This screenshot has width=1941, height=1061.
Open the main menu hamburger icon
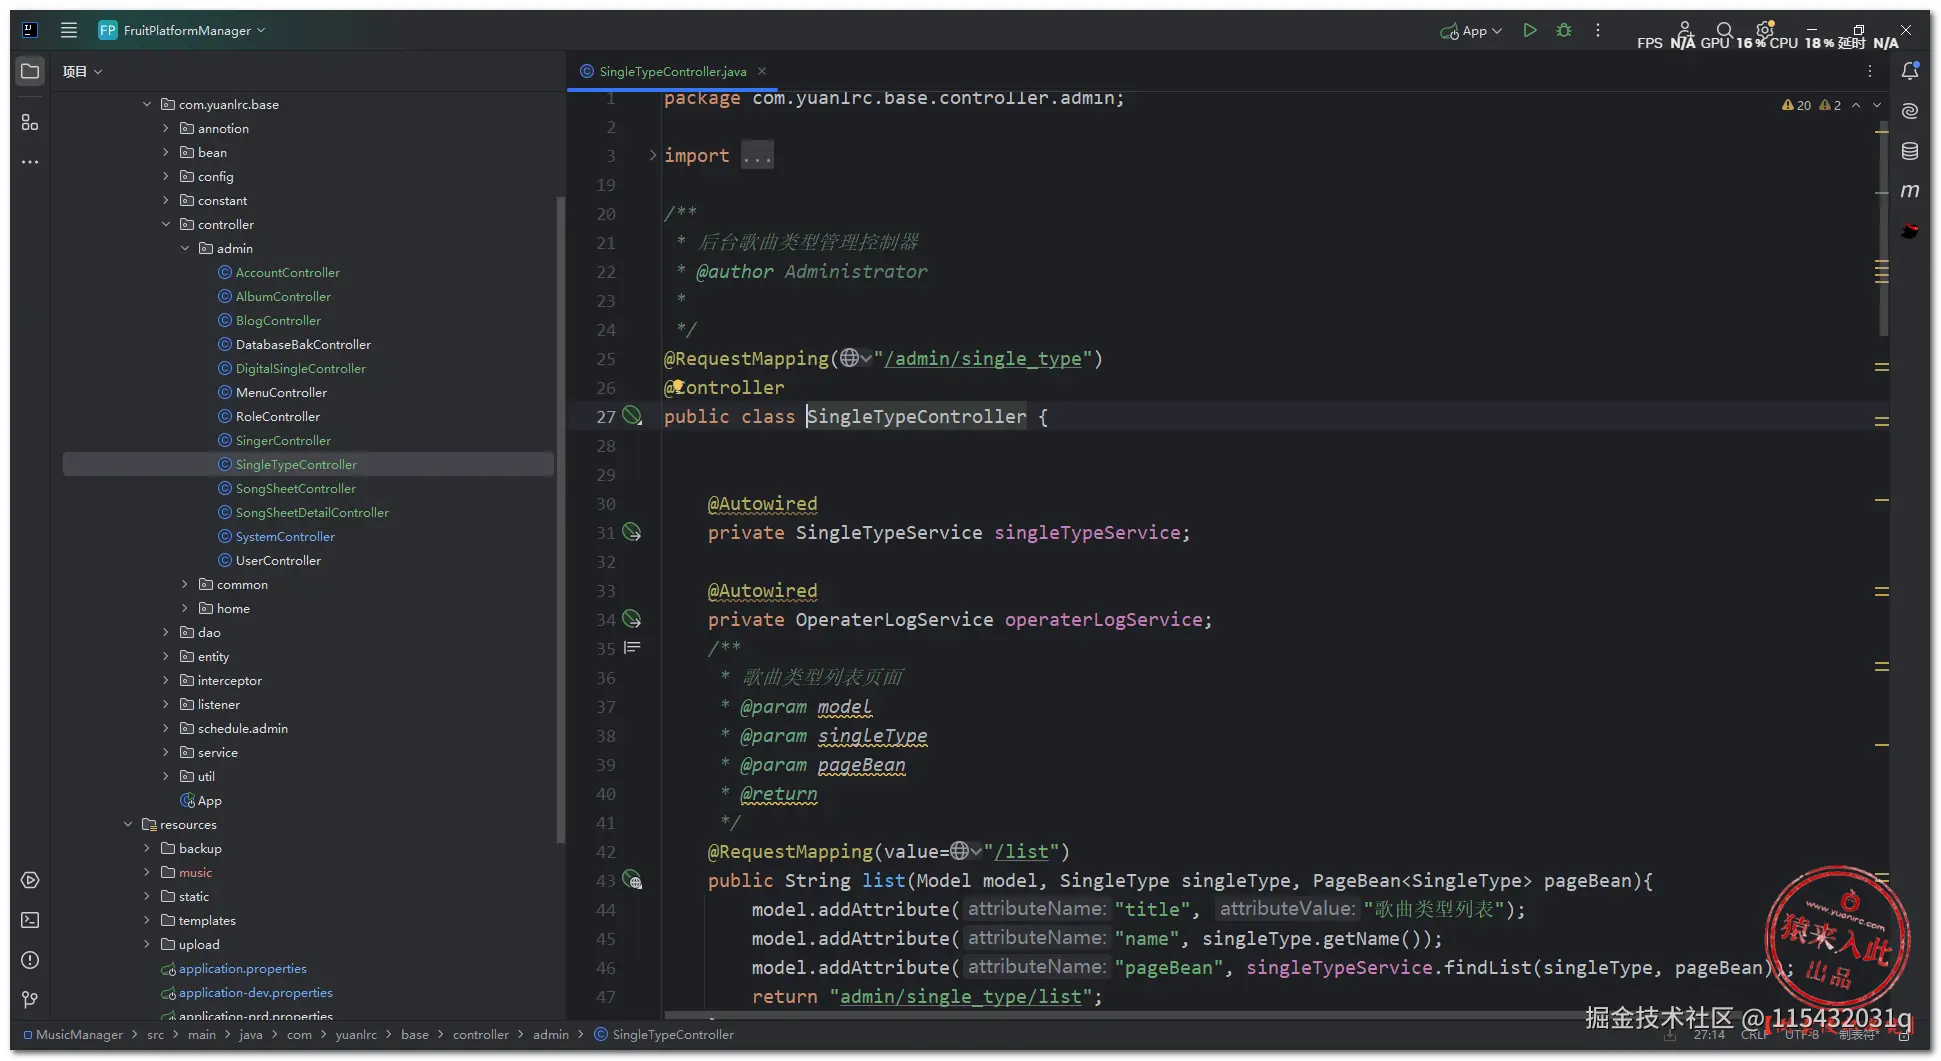point(69,30)
